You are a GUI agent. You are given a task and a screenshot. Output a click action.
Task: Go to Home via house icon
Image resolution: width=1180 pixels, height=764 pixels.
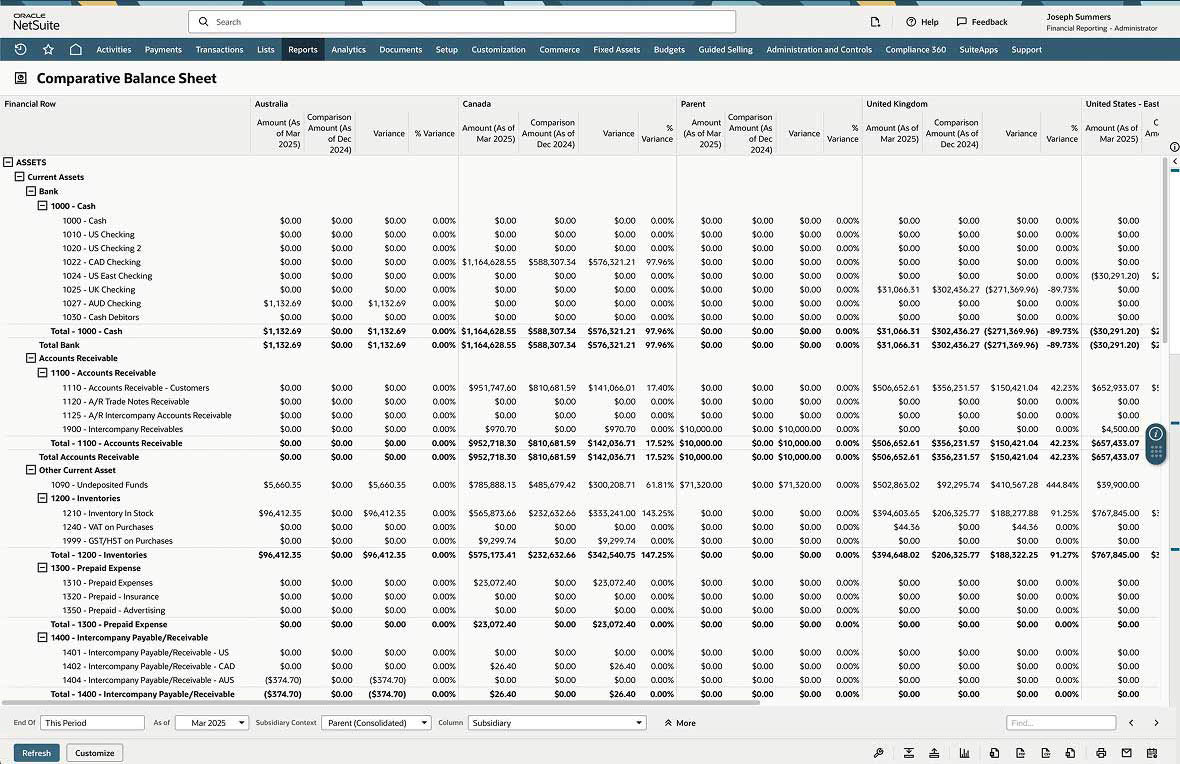point(76,49)
